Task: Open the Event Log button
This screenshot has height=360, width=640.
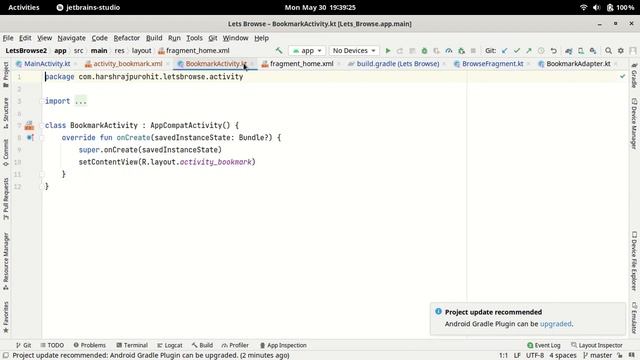Action: [x=543, y=345]
